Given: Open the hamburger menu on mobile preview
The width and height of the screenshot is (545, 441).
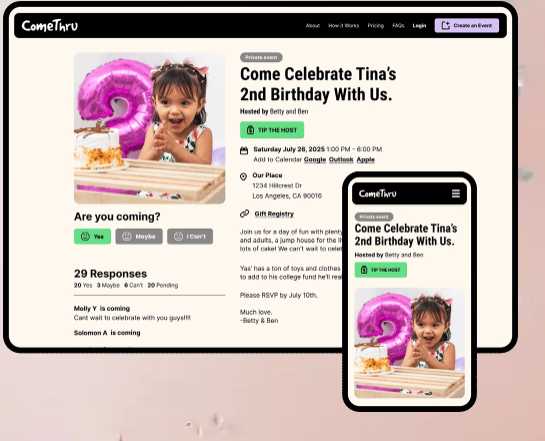Looking at the screenshot, I should pyautogui.click(x=456, y=194).
